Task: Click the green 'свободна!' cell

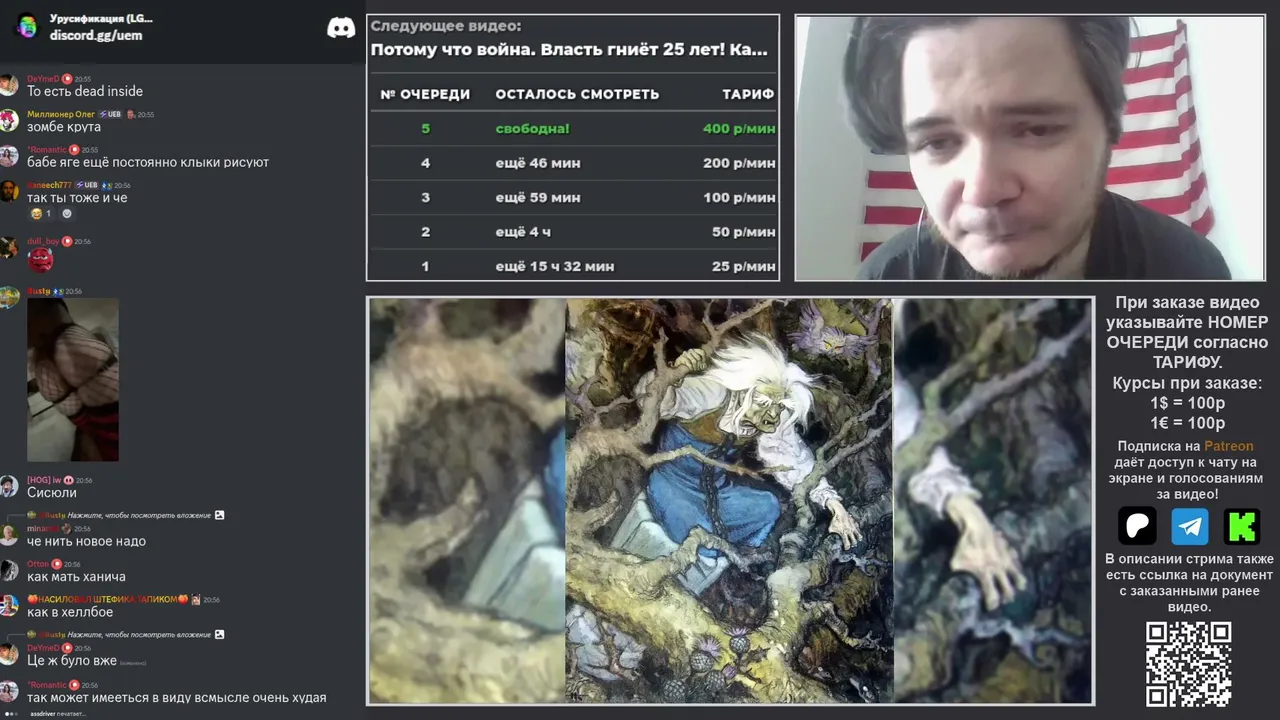Action: (533, 129)
